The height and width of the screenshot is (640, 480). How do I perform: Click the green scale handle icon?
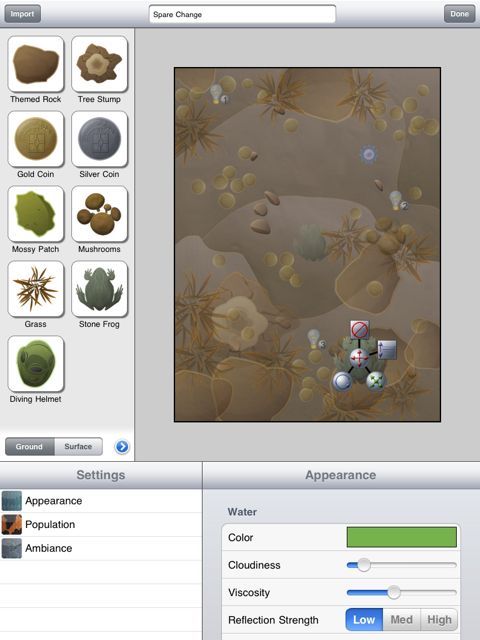[376, 381]
